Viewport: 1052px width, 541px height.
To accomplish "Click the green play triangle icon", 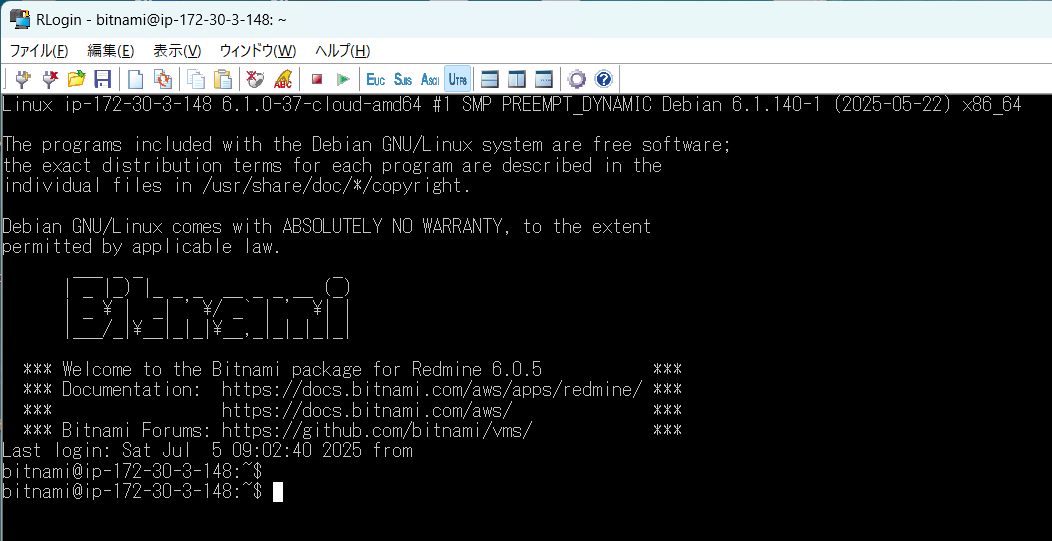I will (x=344, y=79).
